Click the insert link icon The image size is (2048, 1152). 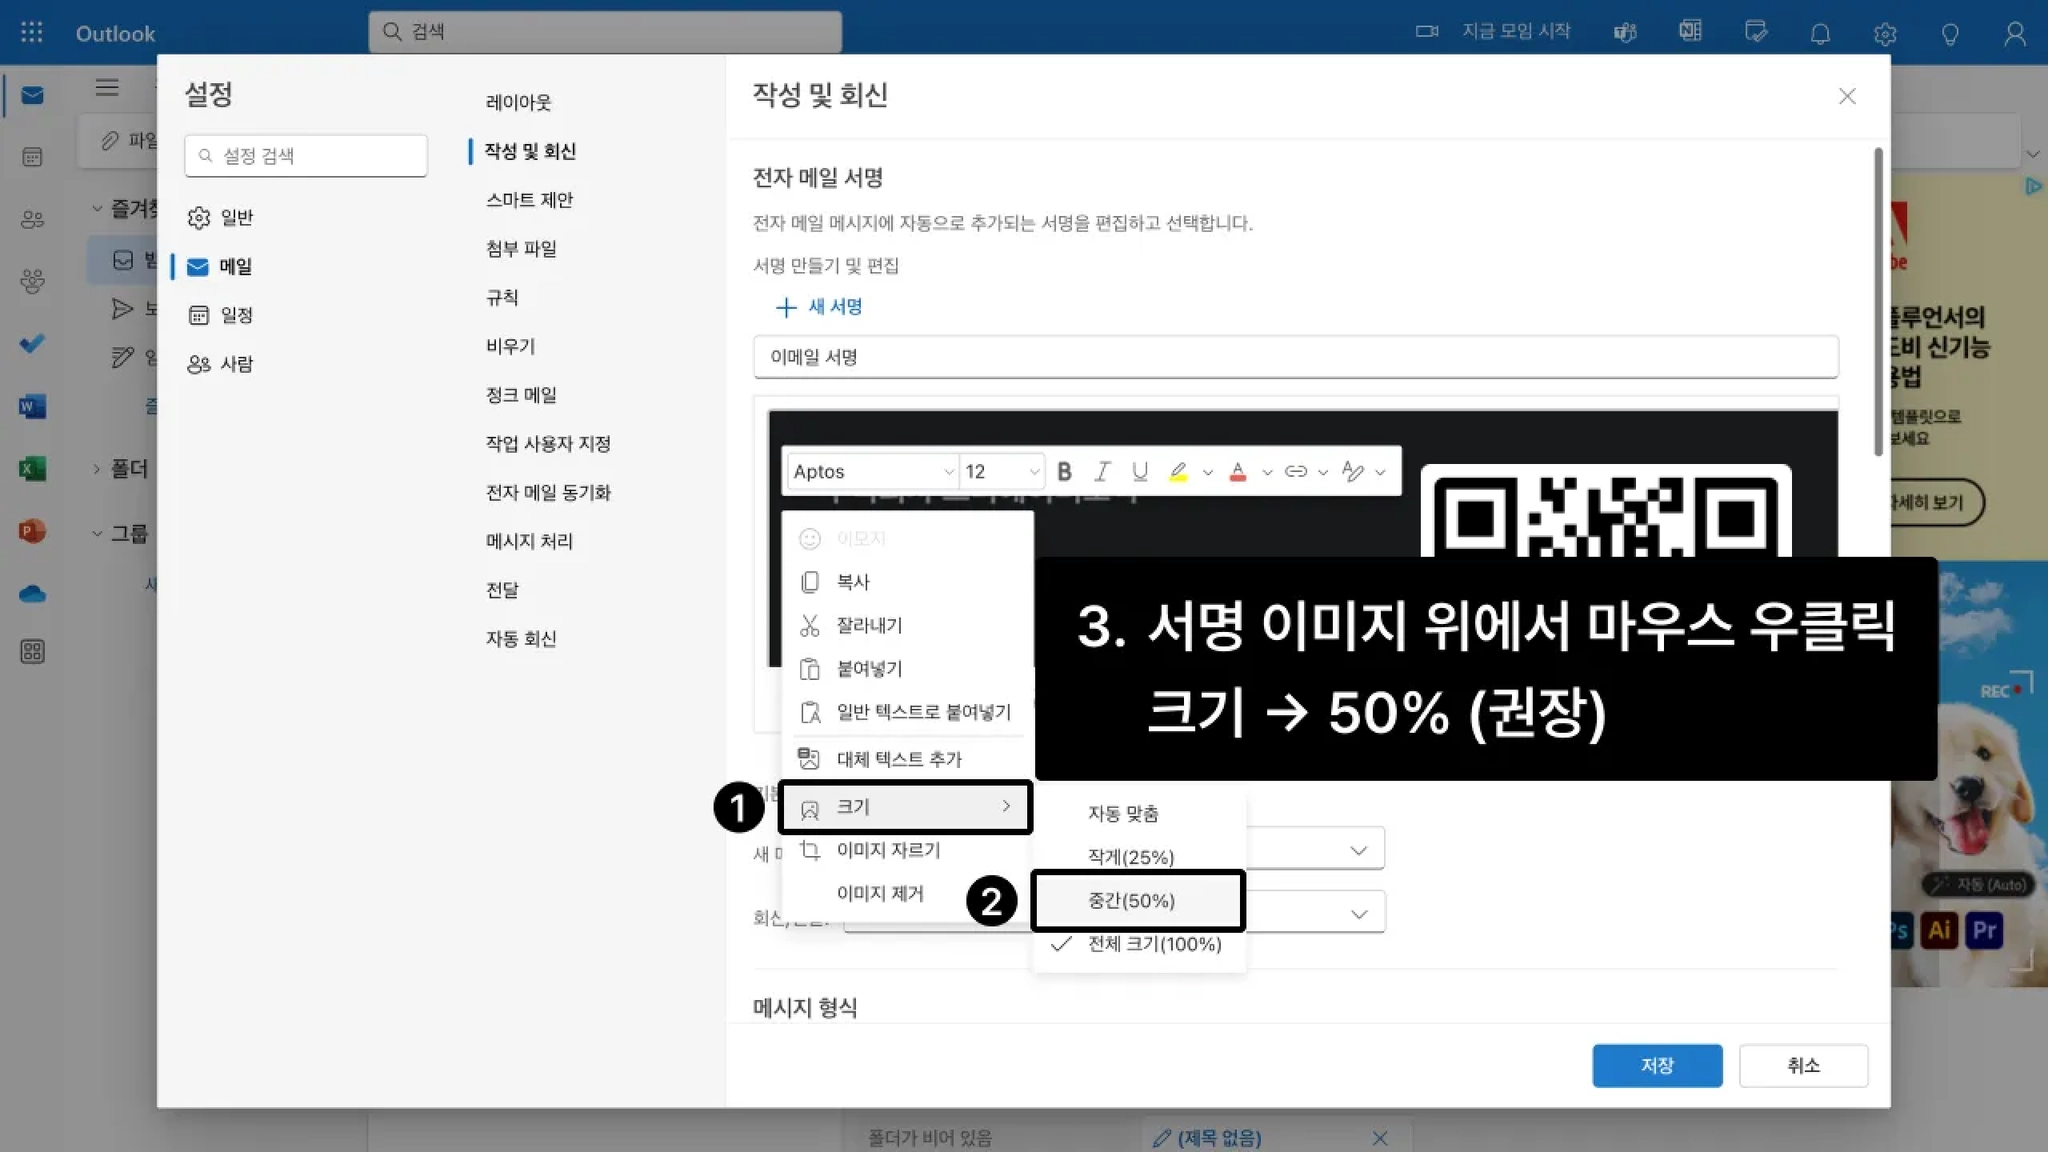pos(1295,471)
